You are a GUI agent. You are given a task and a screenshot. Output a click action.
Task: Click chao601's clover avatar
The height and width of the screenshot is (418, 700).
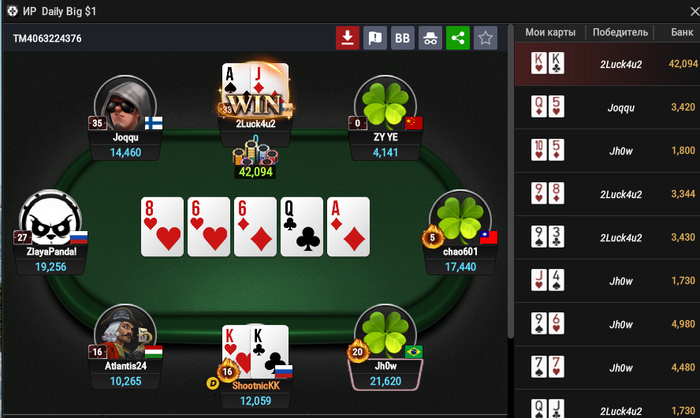[x=460, y=219]
